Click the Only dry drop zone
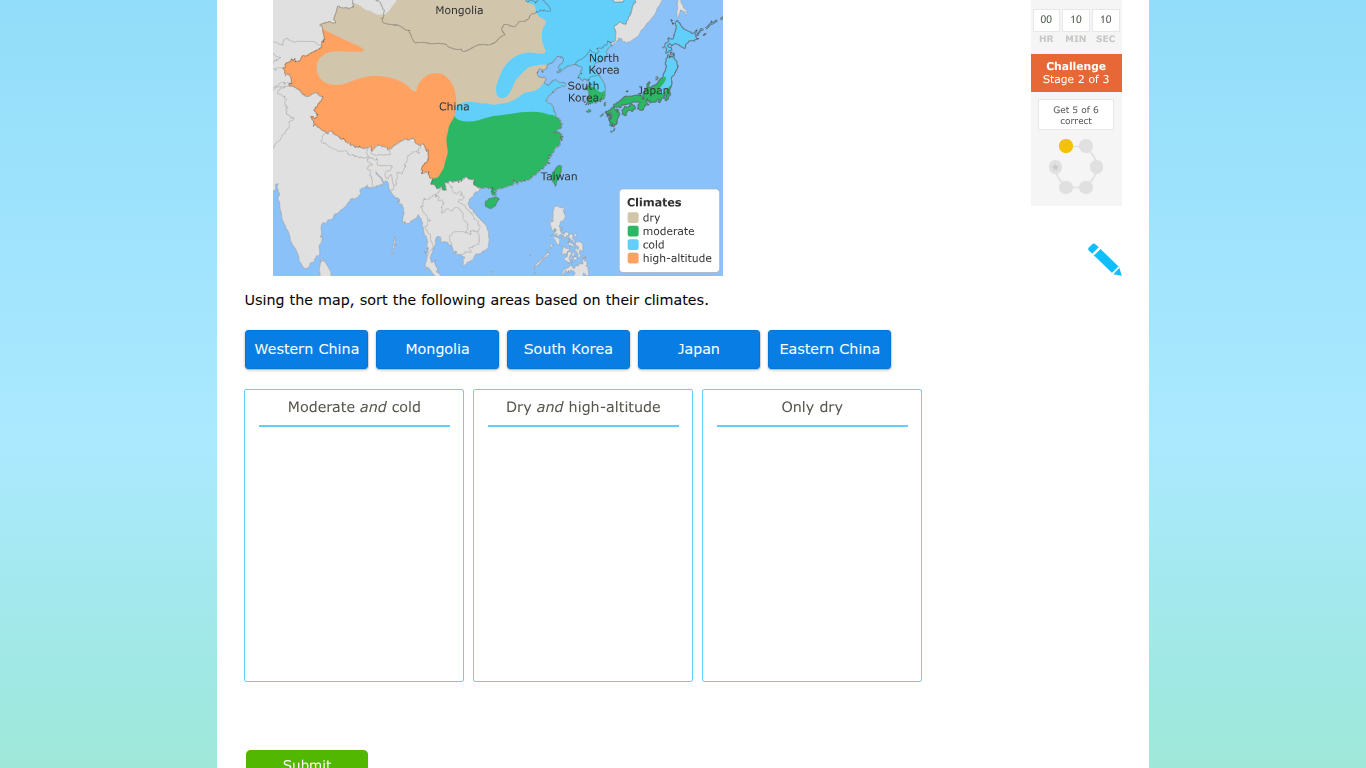 [x=811, y=535]
